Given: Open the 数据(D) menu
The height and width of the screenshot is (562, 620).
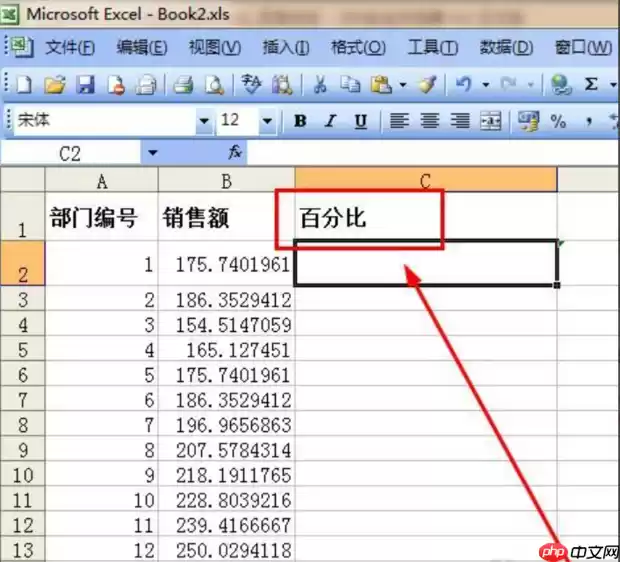Looking at the screenshot, I should click(507, 48).
